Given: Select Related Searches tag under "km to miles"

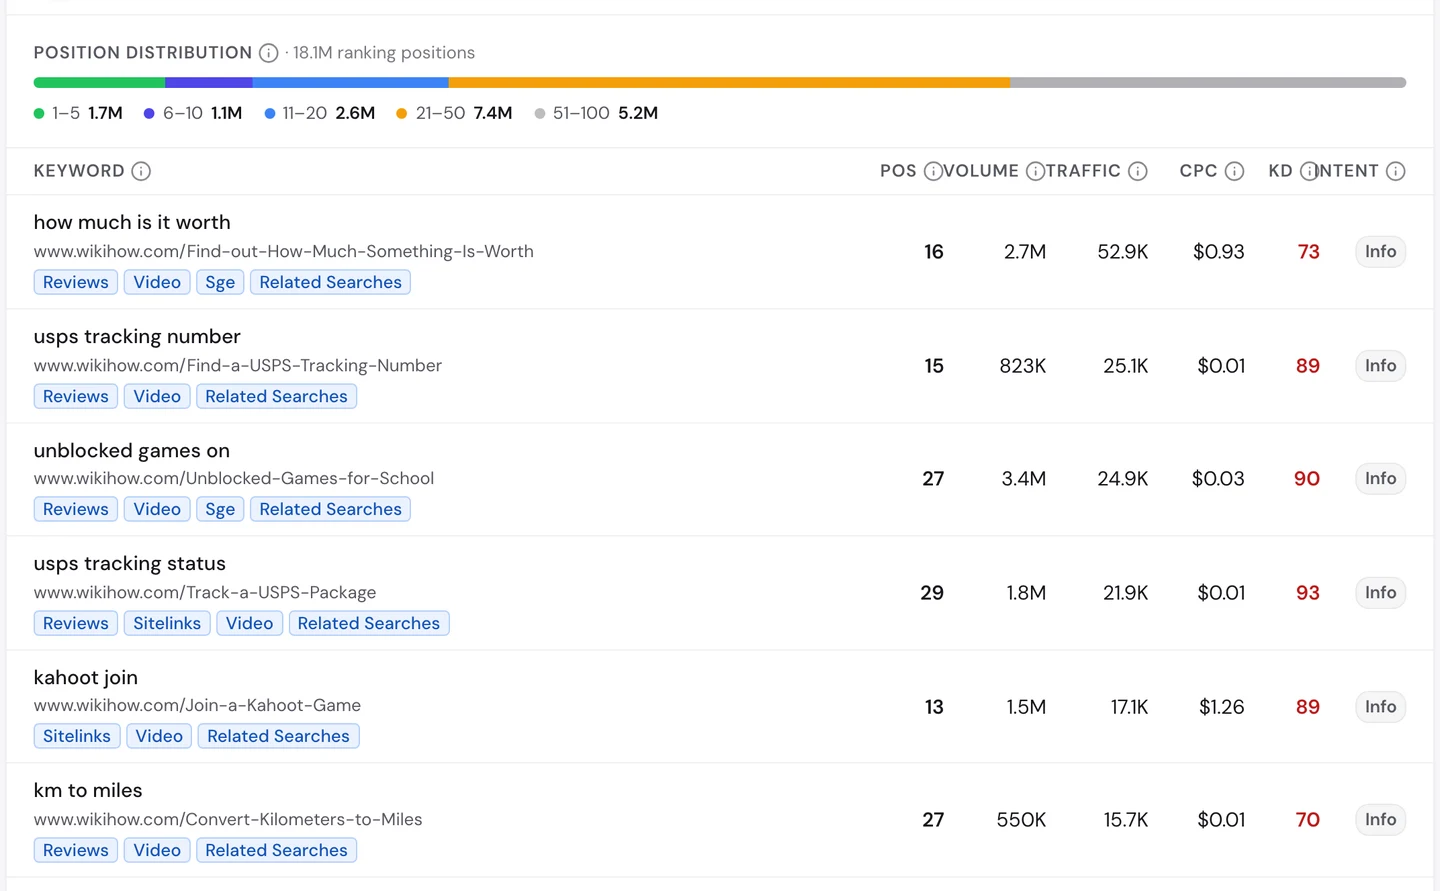Looking at the screenshot, I should pos(276,851).
